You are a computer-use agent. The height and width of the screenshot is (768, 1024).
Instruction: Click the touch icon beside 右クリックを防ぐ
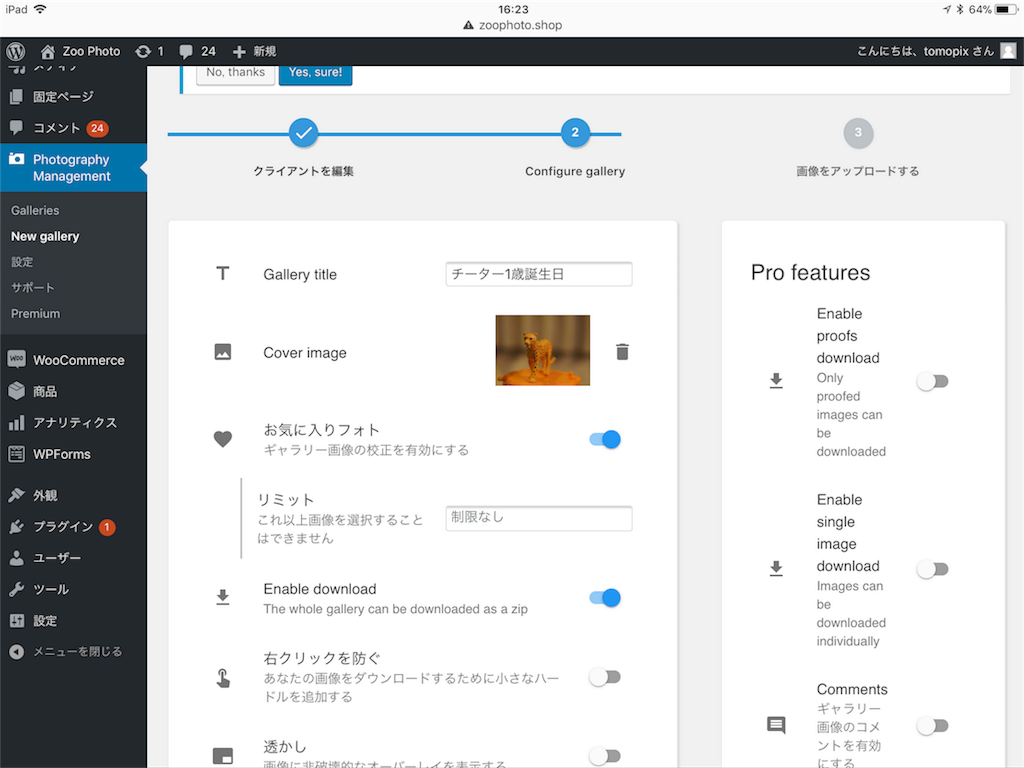[223, 678]
